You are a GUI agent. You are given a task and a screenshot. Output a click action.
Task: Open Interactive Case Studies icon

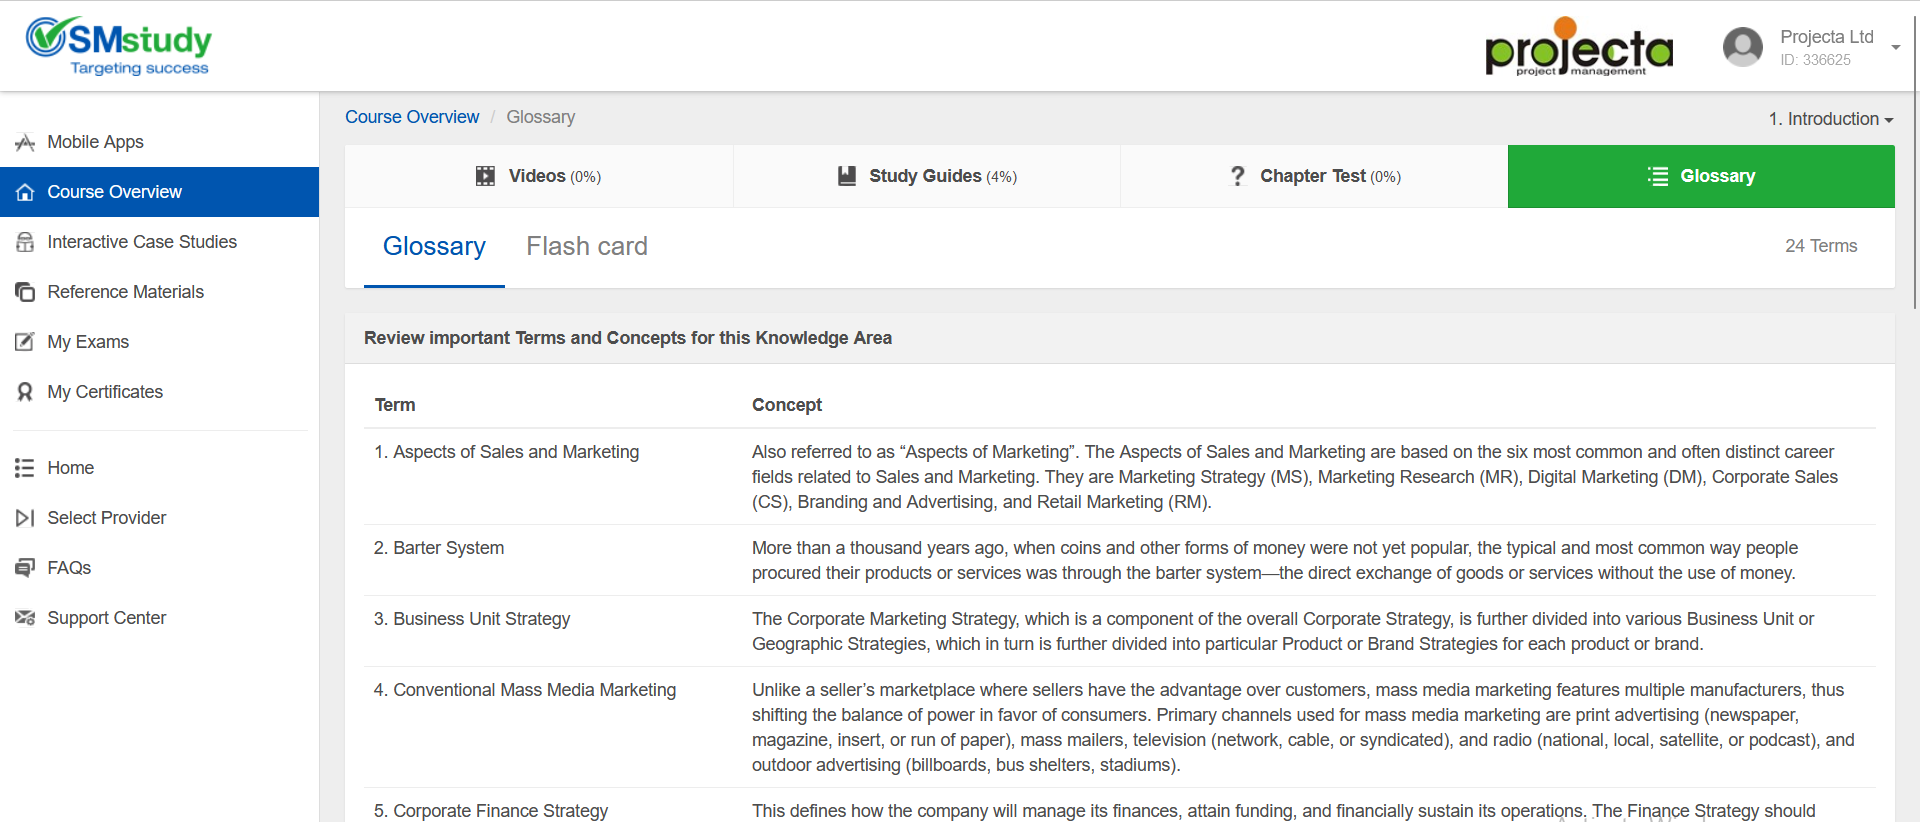click(x=25, y=242)
